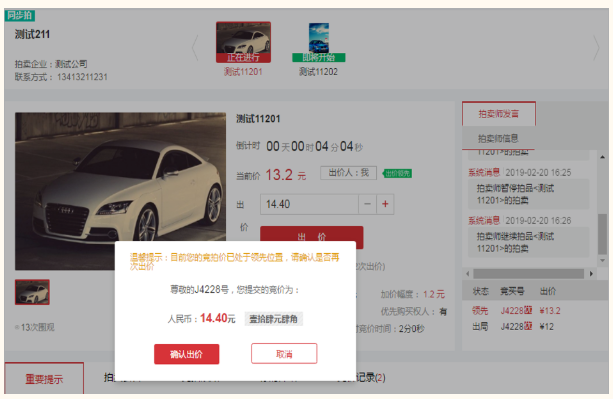Image resolution: width=613 pixels, height=399 pixels.
Task: Increase bid amount with plus button
Action: point(385,204)
